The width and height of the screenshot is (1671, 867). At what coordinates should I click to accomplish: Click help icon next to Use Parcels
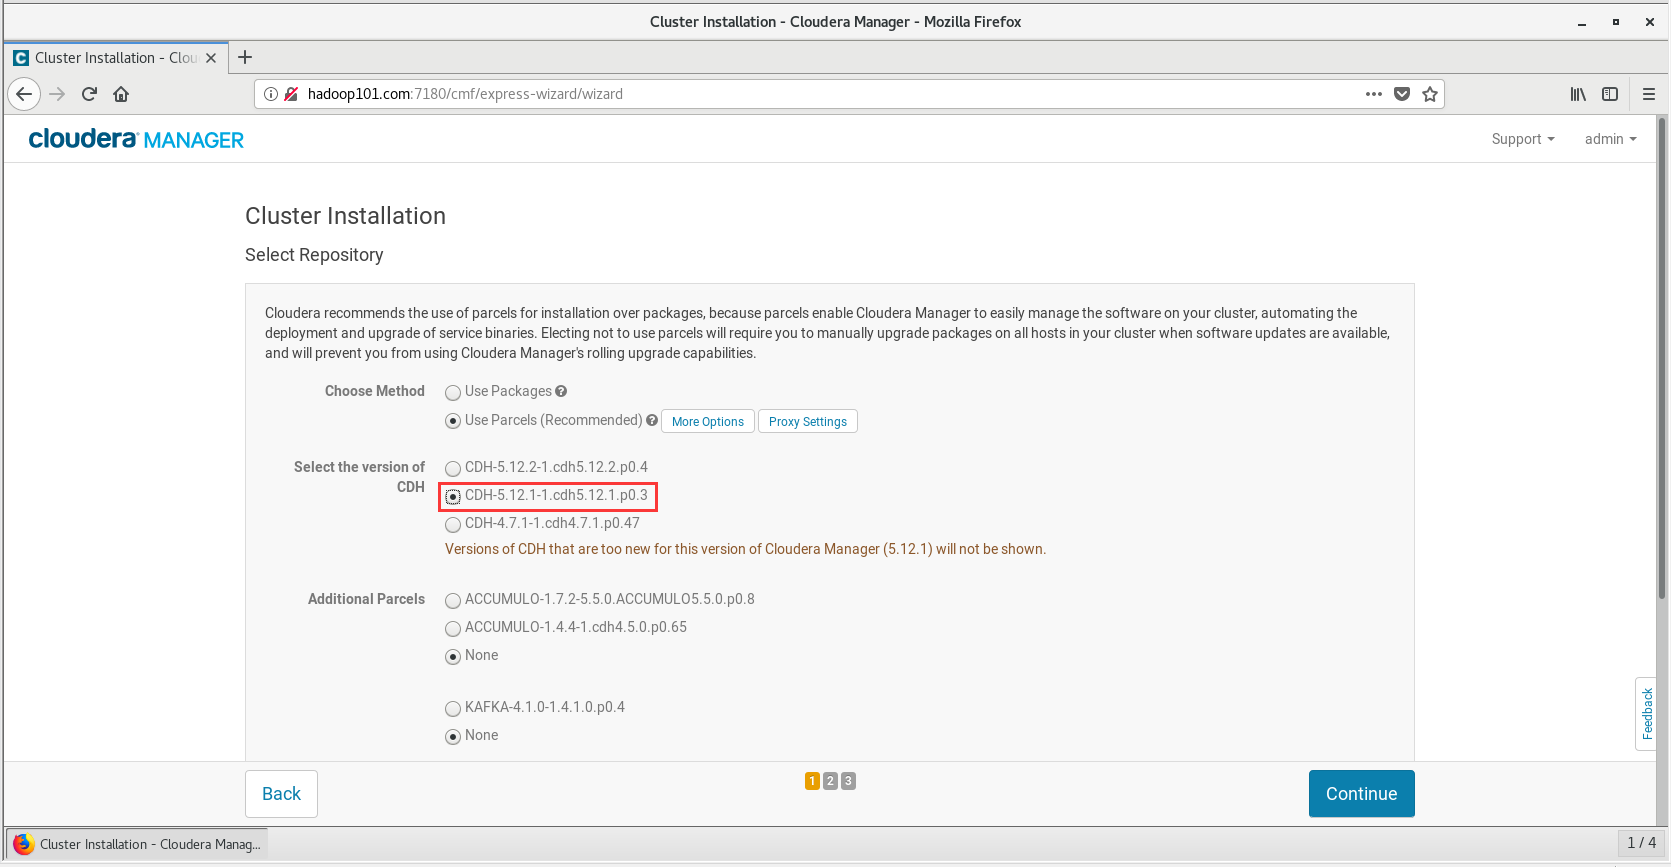(652, 420)
